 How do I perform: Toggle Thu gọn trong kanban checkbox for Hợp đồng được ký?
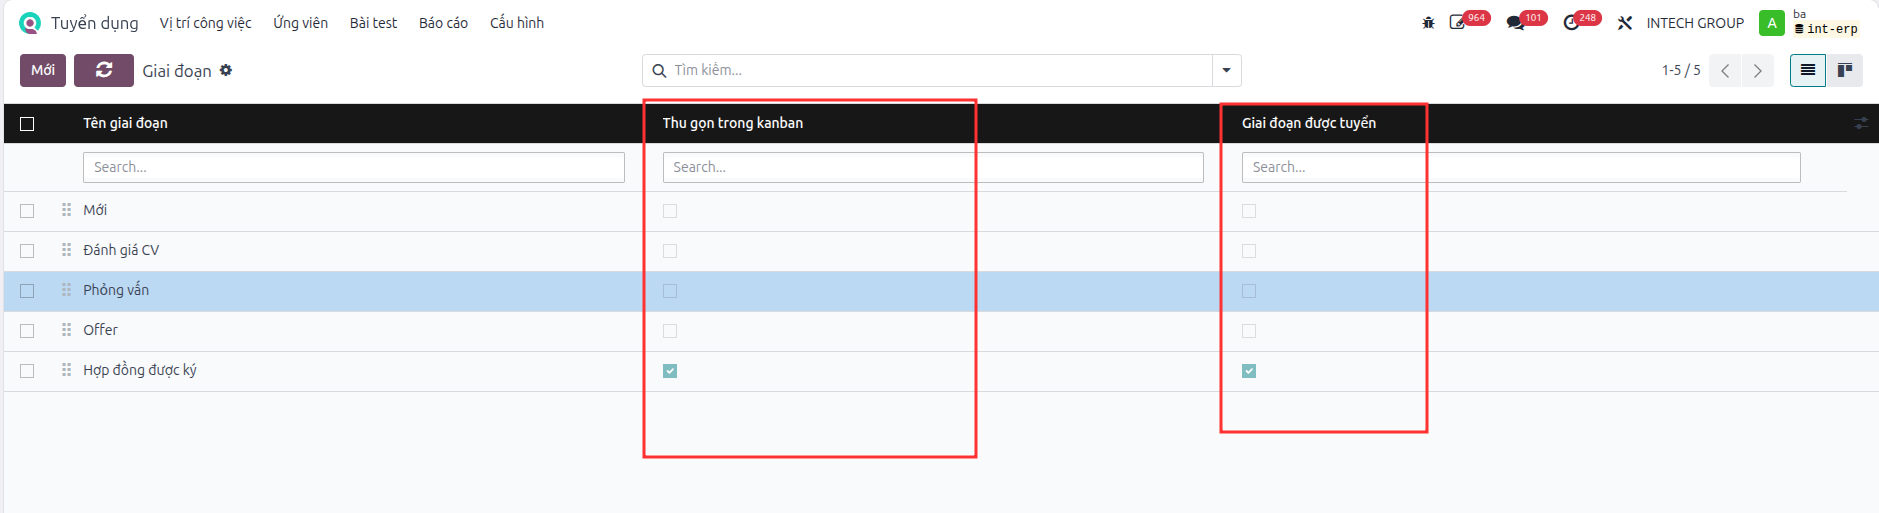[670, 371]
